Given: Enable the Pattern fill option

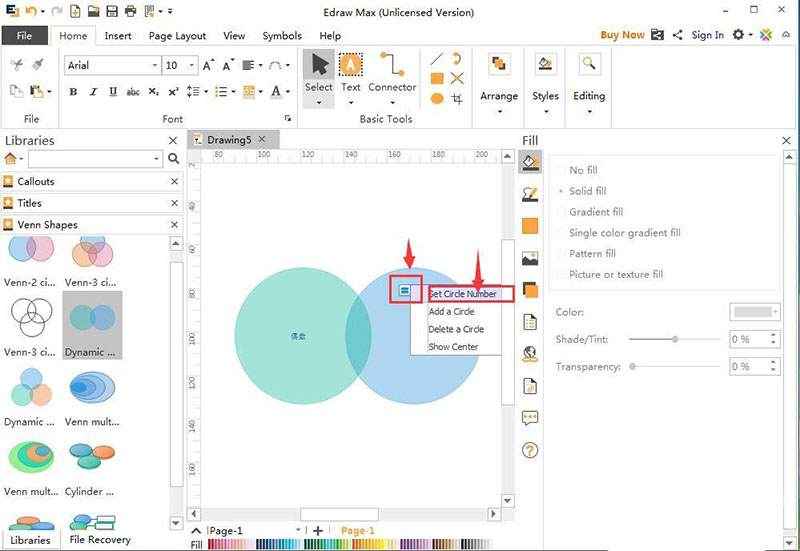Looking at the screenshot, I should (x=562, y=254).
